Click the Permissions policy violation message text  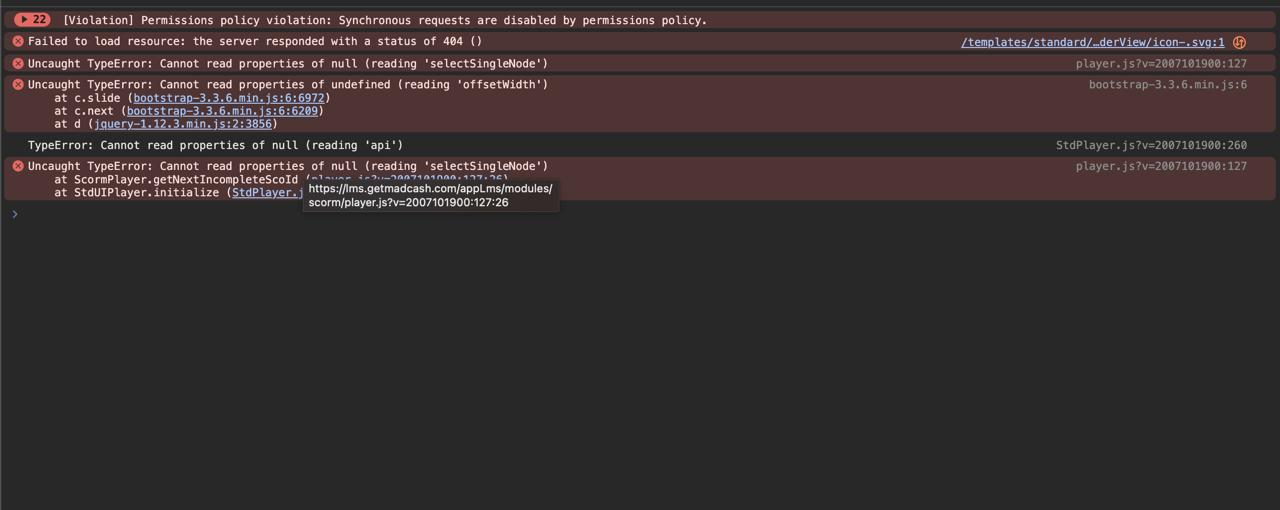(x=384, y=20)
